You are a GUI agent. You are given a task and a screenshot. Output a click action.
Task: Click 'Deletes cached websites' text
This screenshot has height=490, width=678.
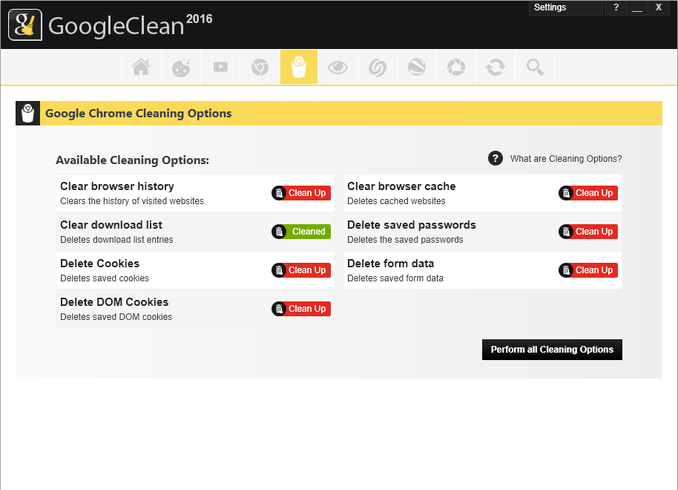coord(396,201)
